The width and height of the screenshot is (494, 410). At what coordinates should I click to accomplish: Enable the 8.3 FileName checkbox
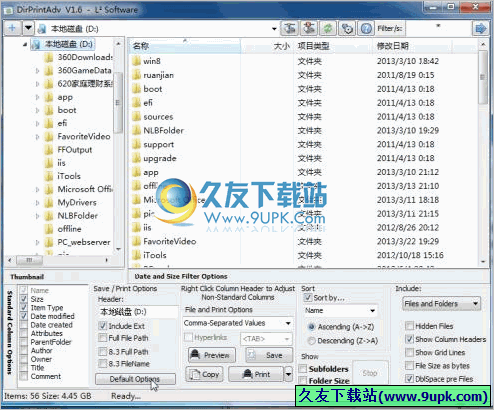pyautogui.click(x=103, y=364)
